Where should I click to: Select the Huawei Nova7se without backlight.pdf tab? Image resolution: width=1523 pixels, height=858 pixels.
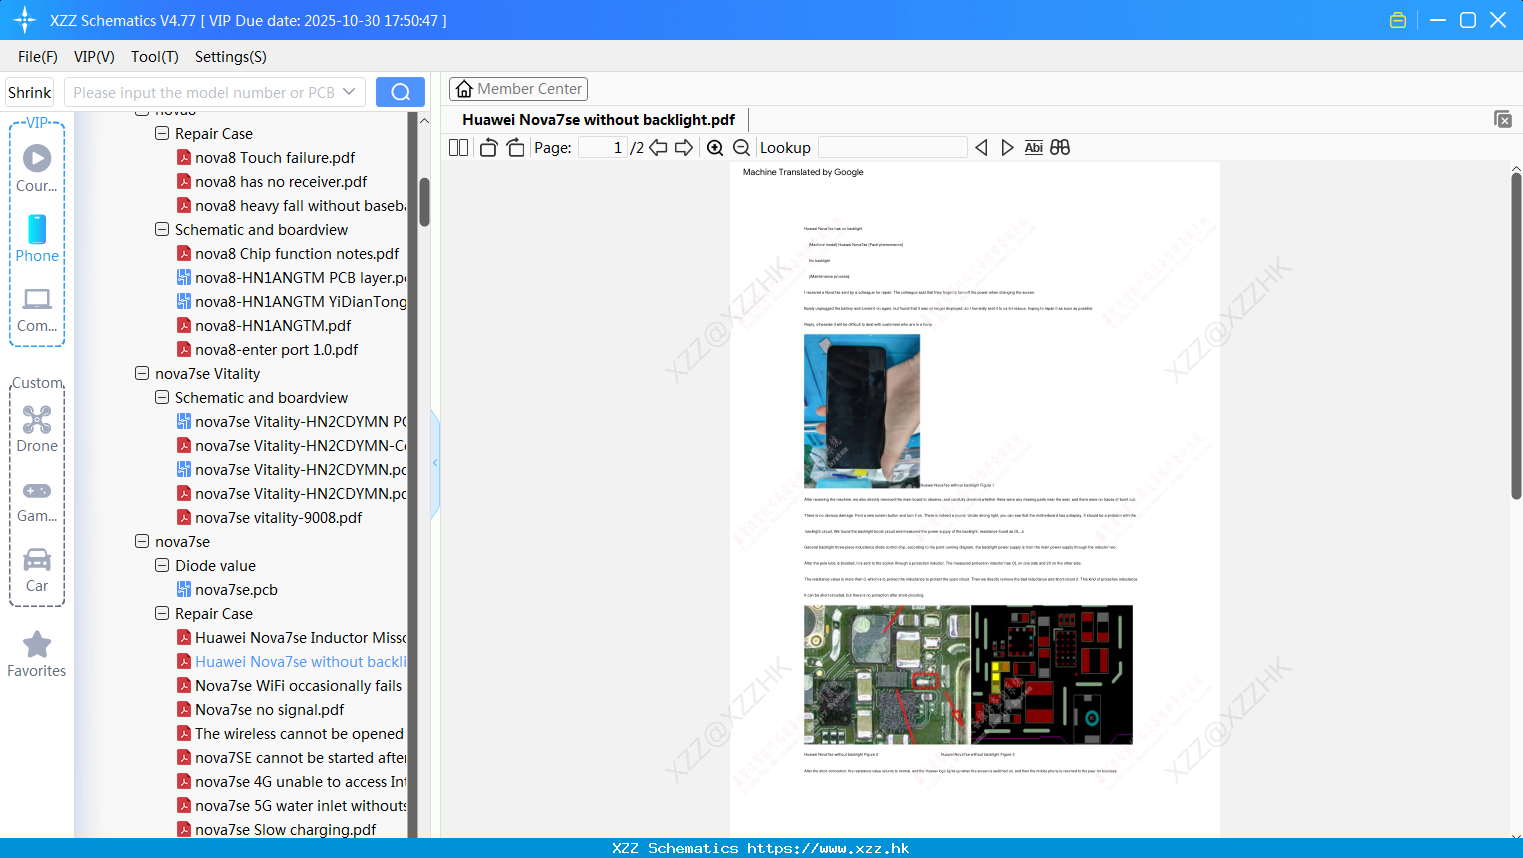point(598,120)
